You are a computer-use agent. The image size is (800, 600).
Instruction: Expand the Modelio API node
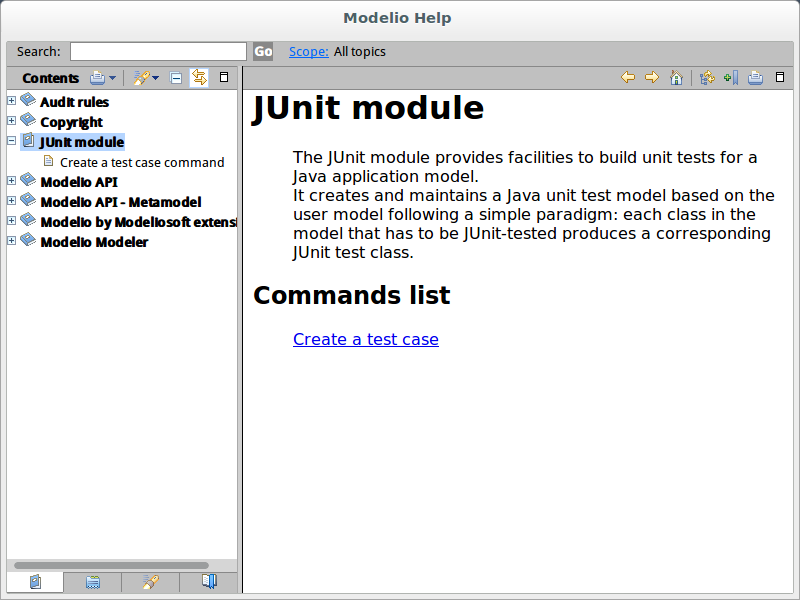click(x=11, y=180)
